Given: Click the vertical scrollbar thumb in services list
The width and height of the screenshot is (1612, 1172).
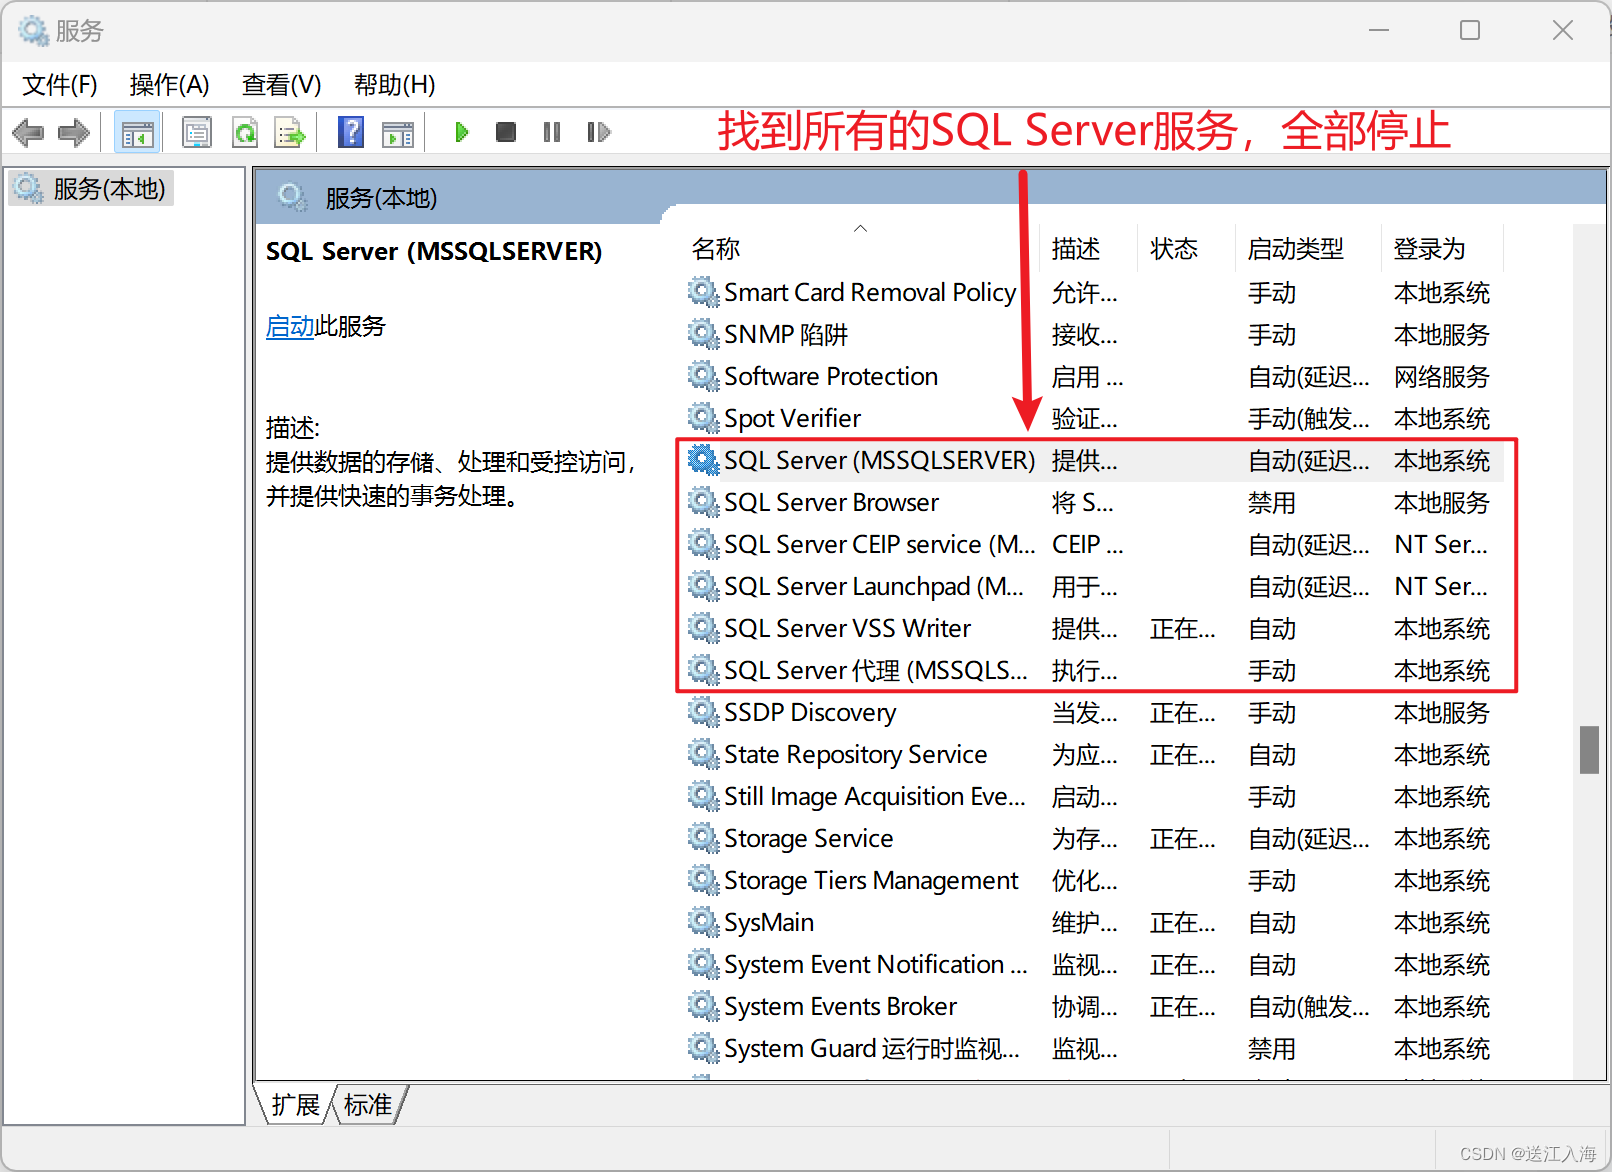Looking at the screenshot, I should pyautogui.click(x=1589, y=750).
